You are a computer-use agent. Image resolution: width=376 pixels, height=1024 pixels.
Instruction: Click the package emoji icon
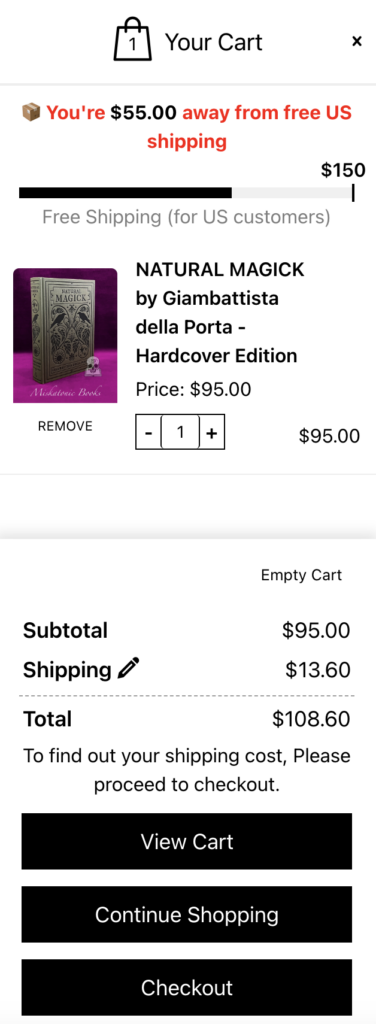coord(30,113)
